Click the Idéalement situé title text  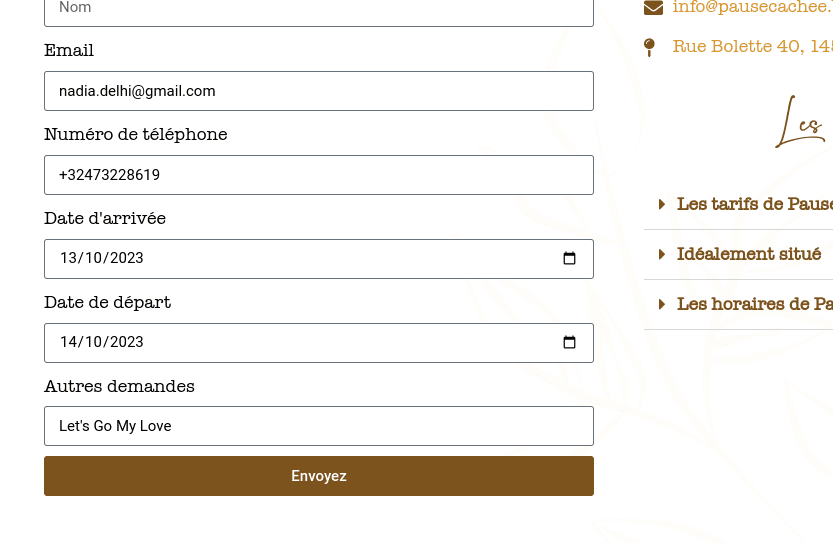[749, 254]
